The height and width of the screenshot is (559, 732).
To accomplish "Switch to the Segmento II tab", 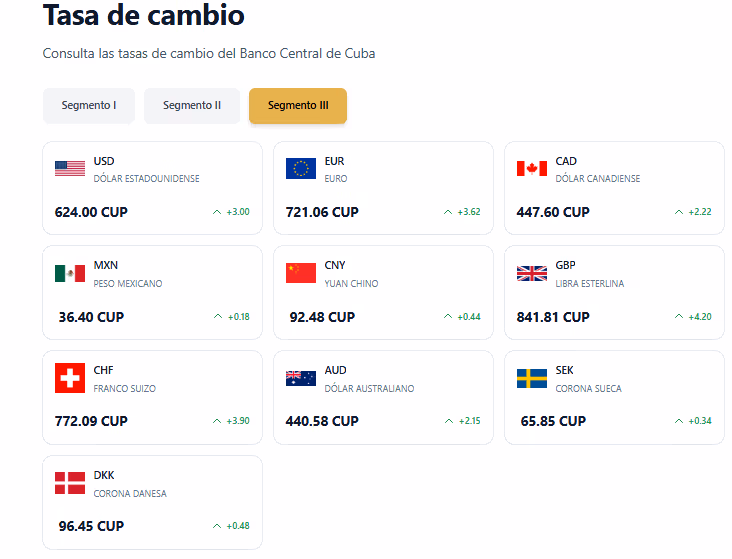I will 192,106.
